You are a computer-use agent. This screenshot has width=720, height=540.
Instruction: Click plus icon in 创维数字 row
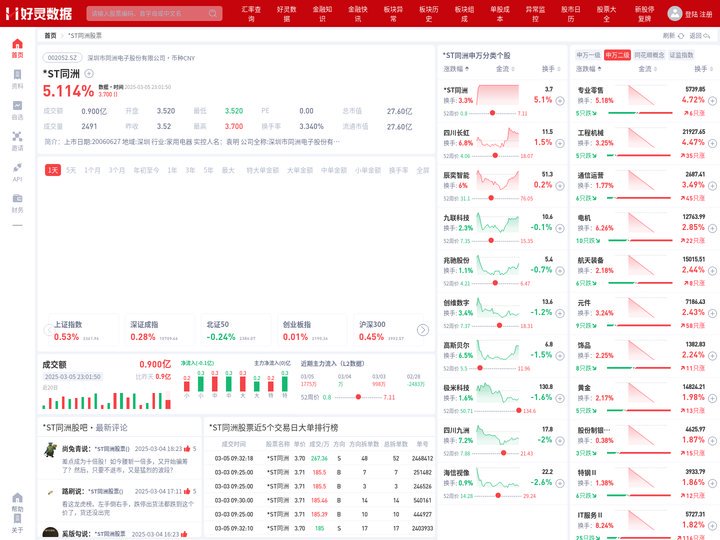560,313
